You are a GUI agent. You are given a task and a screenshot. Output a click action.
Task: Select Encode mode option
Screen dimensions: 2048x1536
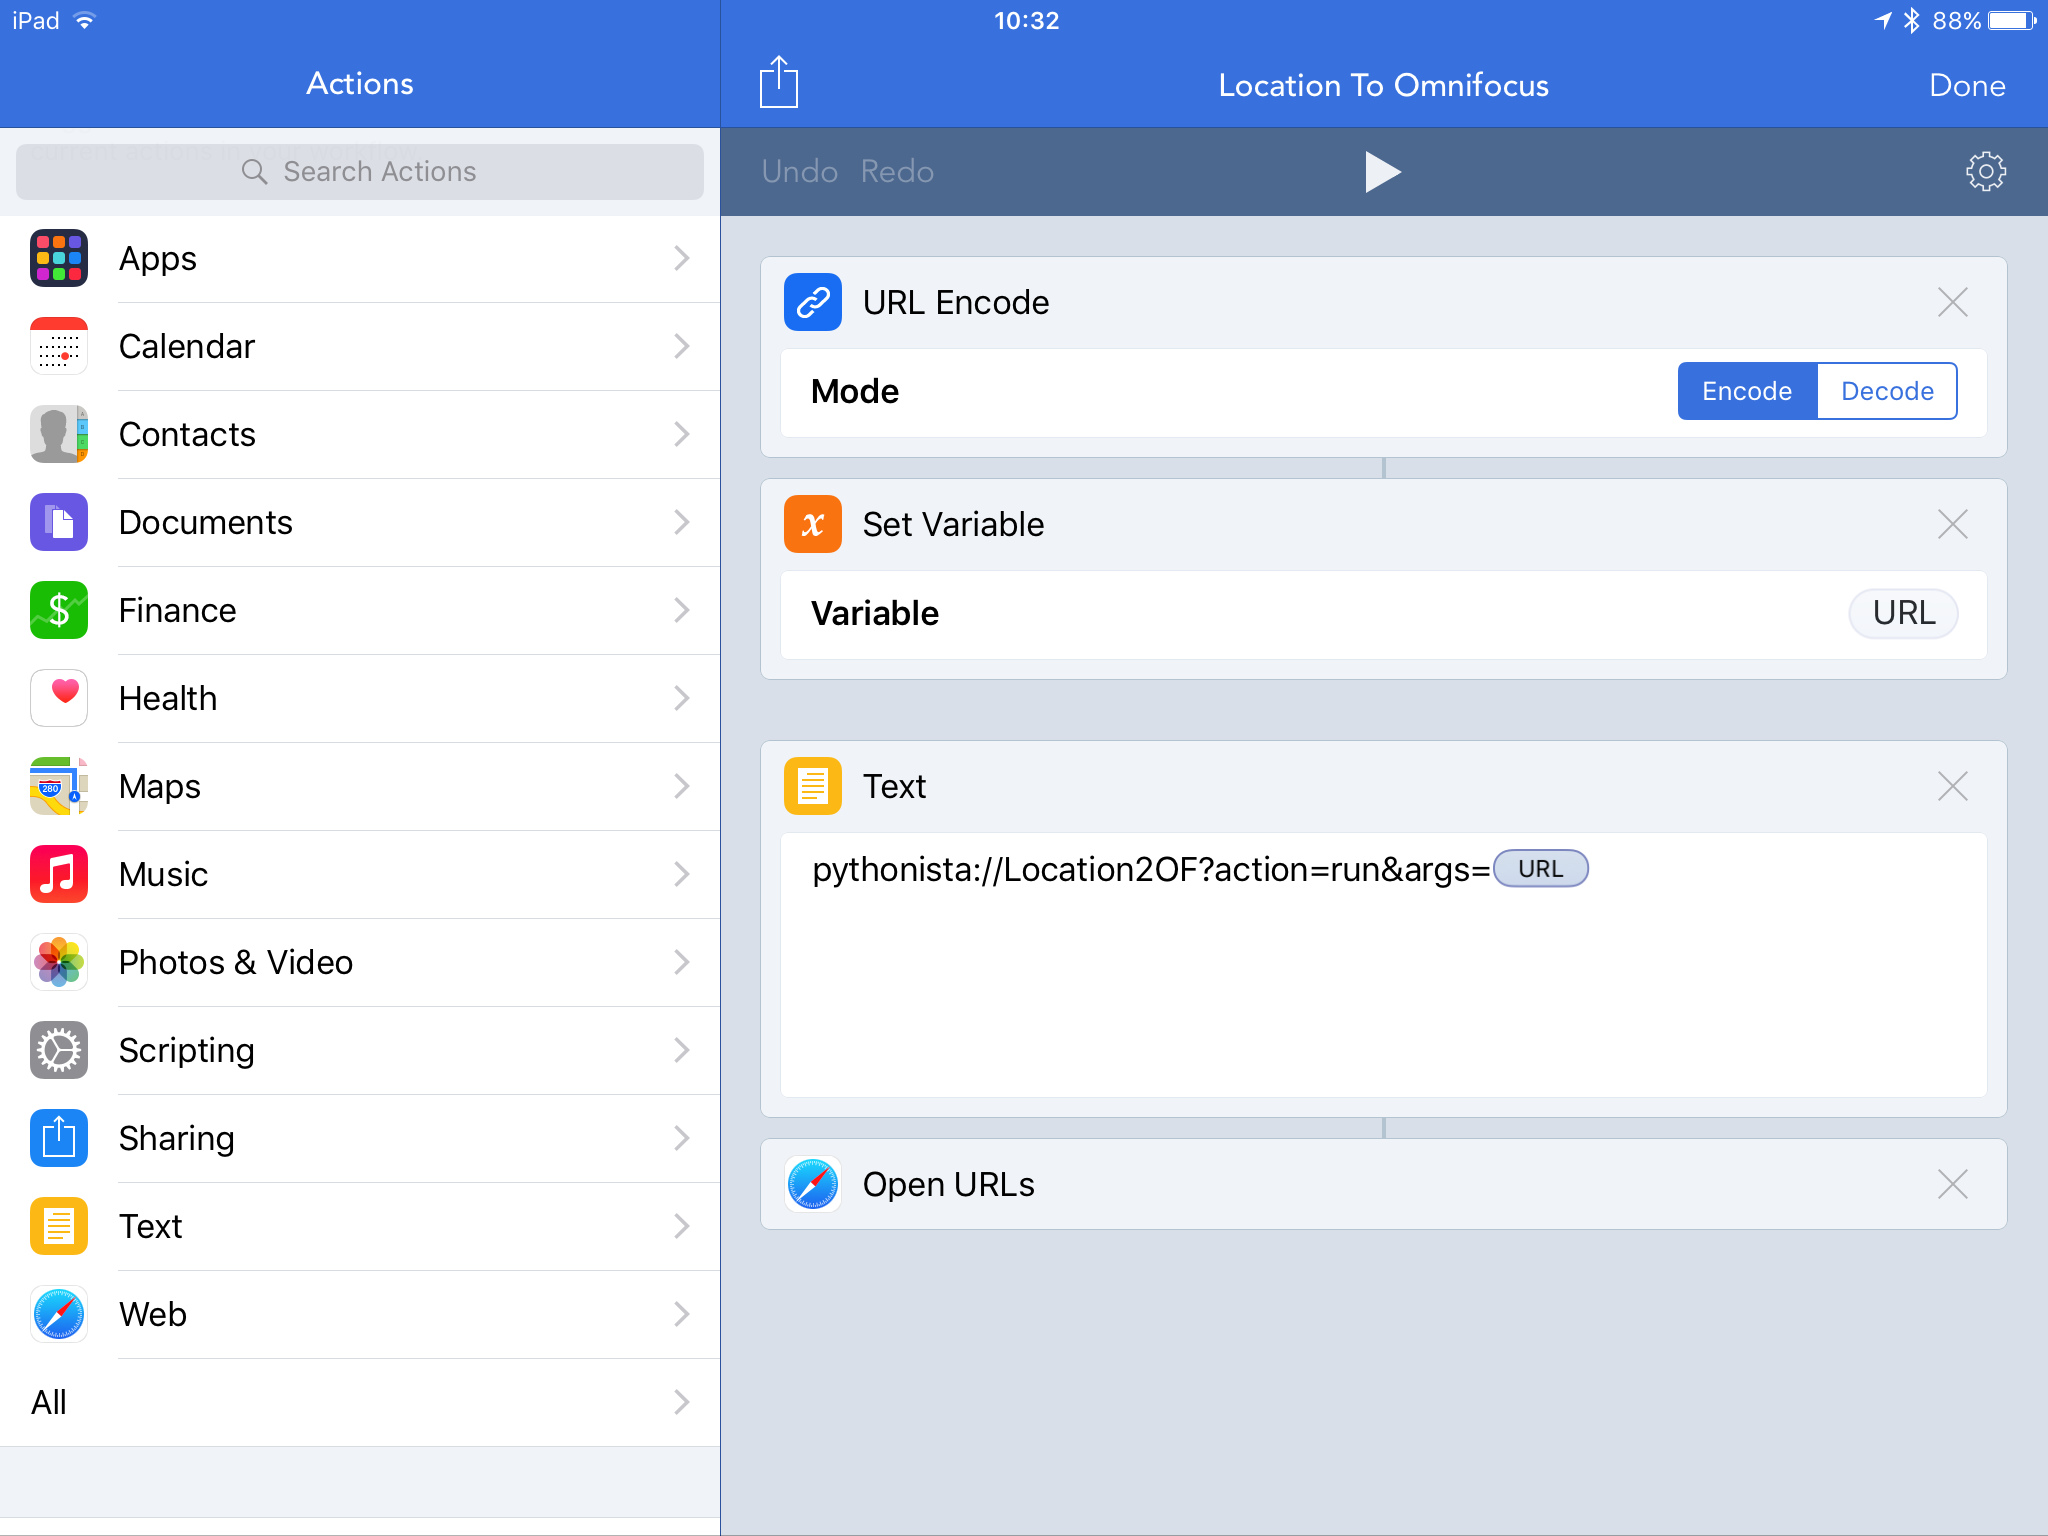[x=1746, y=391]
